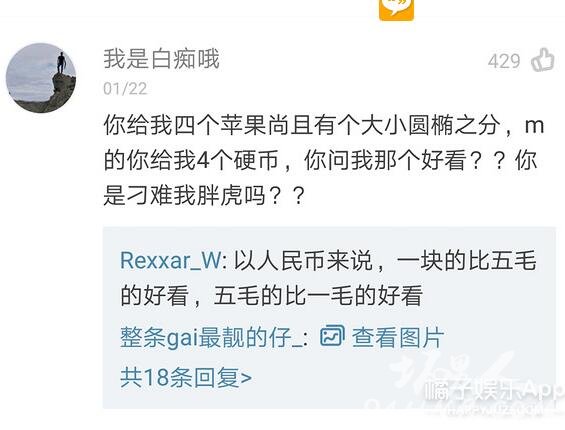This screenshot has width=565, height=430.
Task: Open 我是白痴哦 profile avatar
Action: point(41,77)
